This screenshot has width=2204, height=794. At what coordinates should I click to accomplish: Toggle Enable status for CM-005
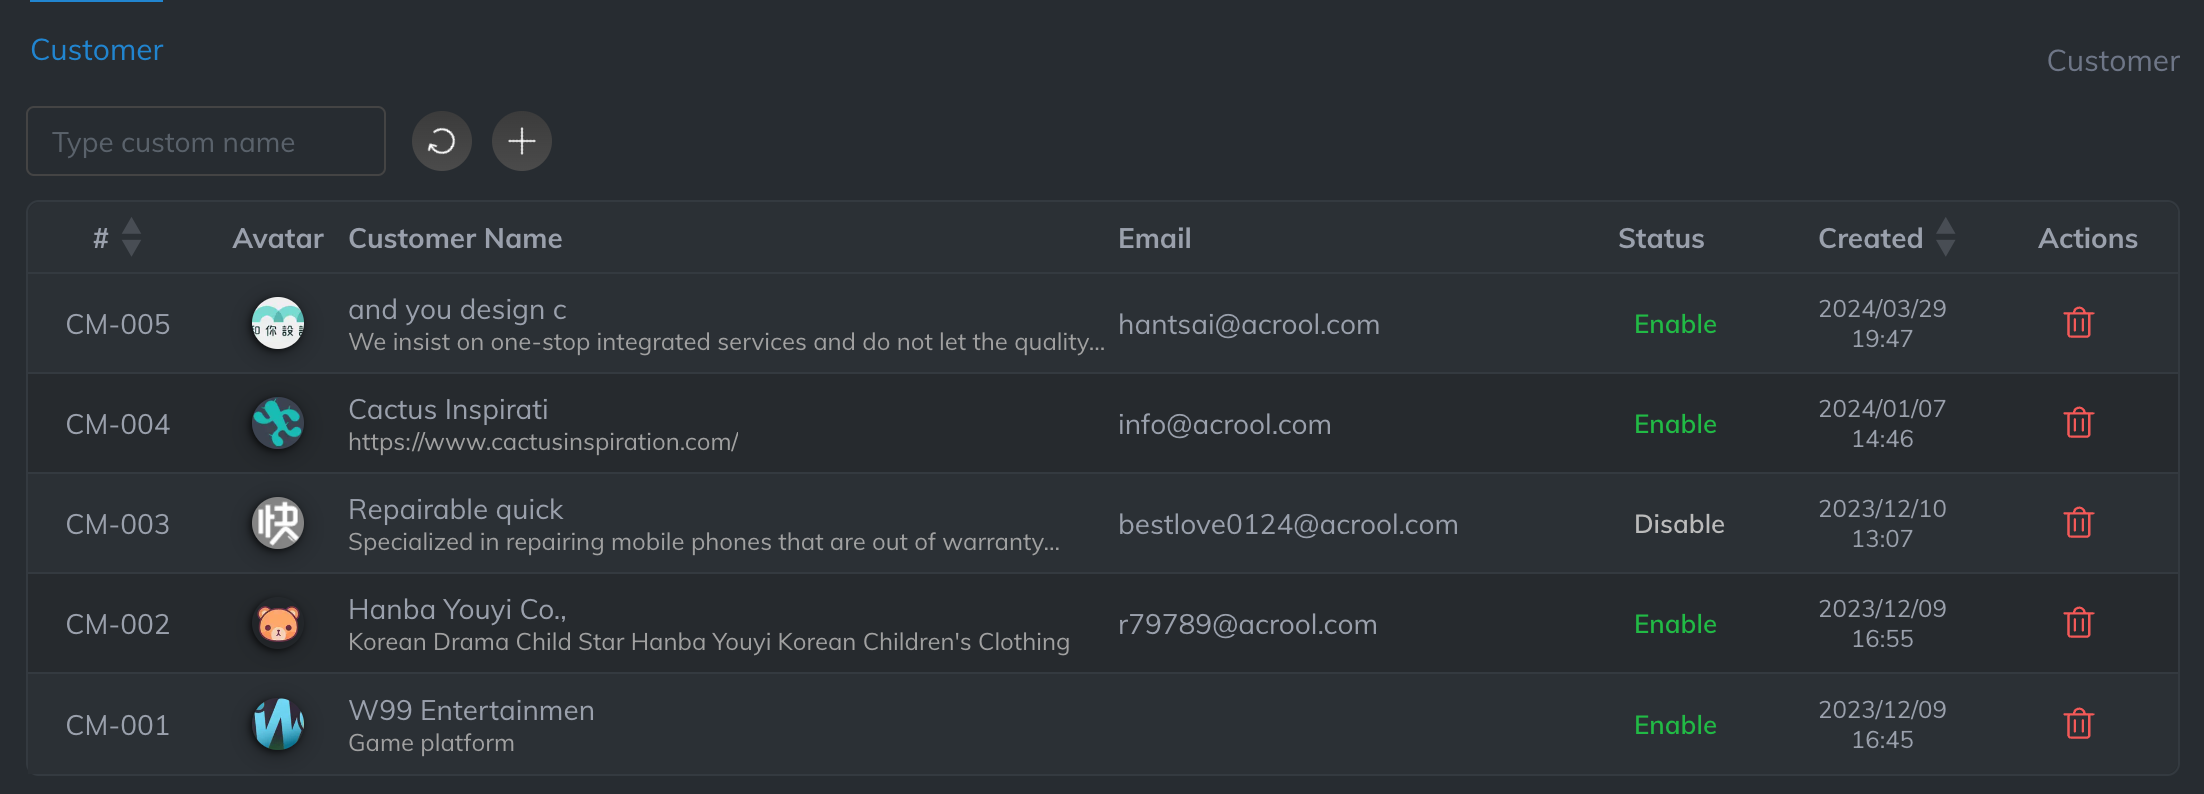tap(1675, 324)
